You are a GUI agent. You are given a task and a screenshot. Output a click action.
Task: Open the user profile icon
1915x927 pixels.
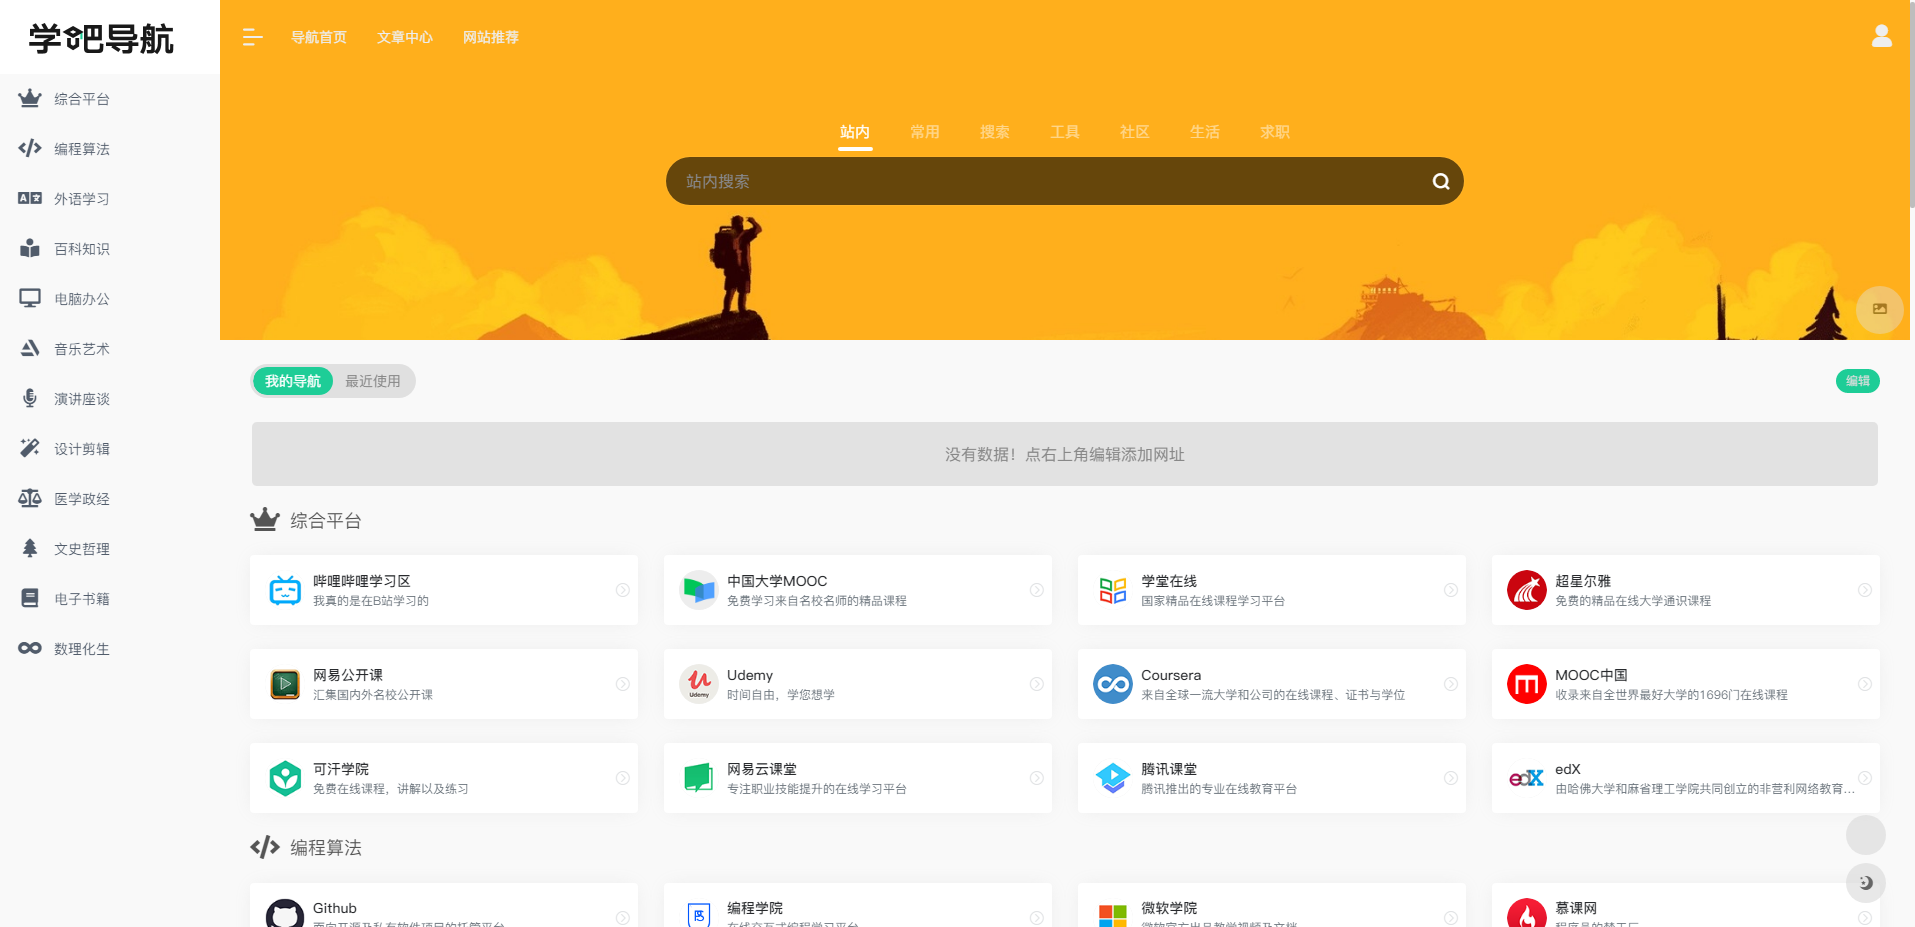[x=1881, y=36]
